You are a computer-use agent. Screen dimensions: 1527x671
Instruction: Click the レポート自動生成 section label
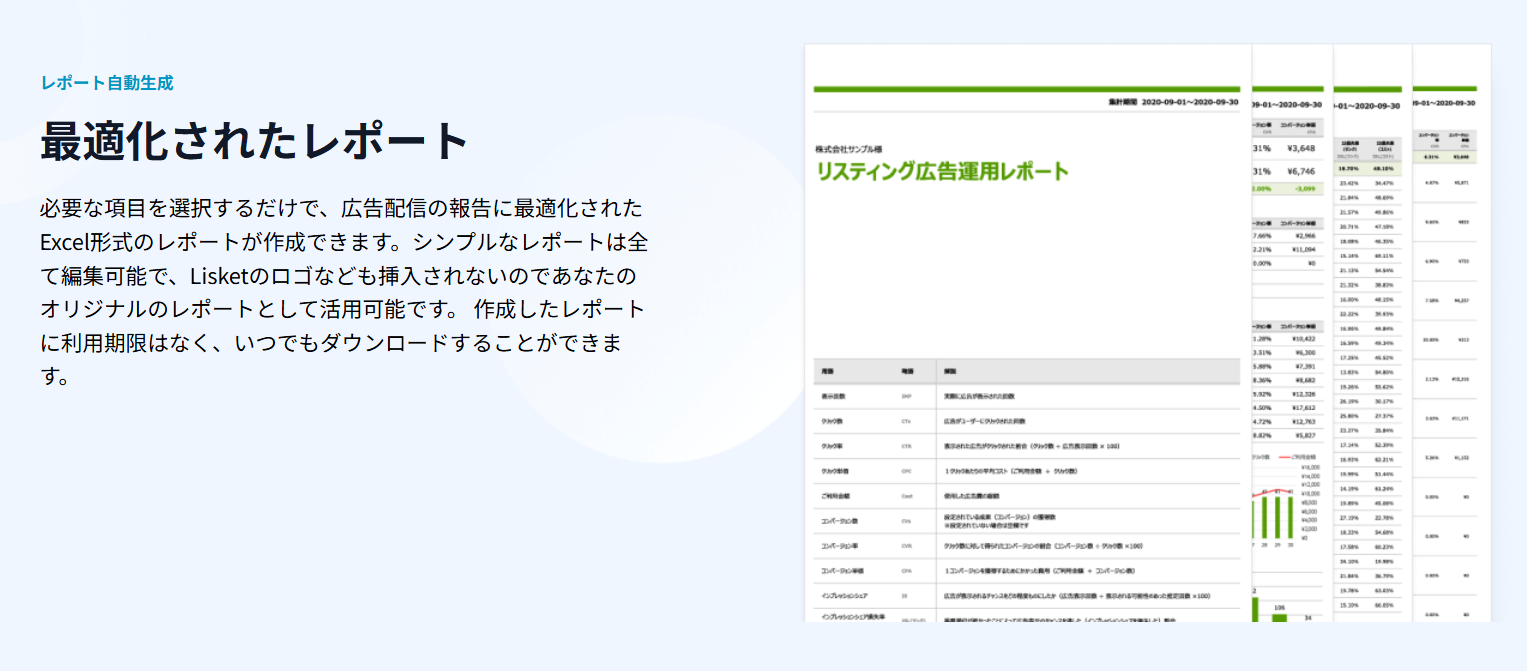107,83
